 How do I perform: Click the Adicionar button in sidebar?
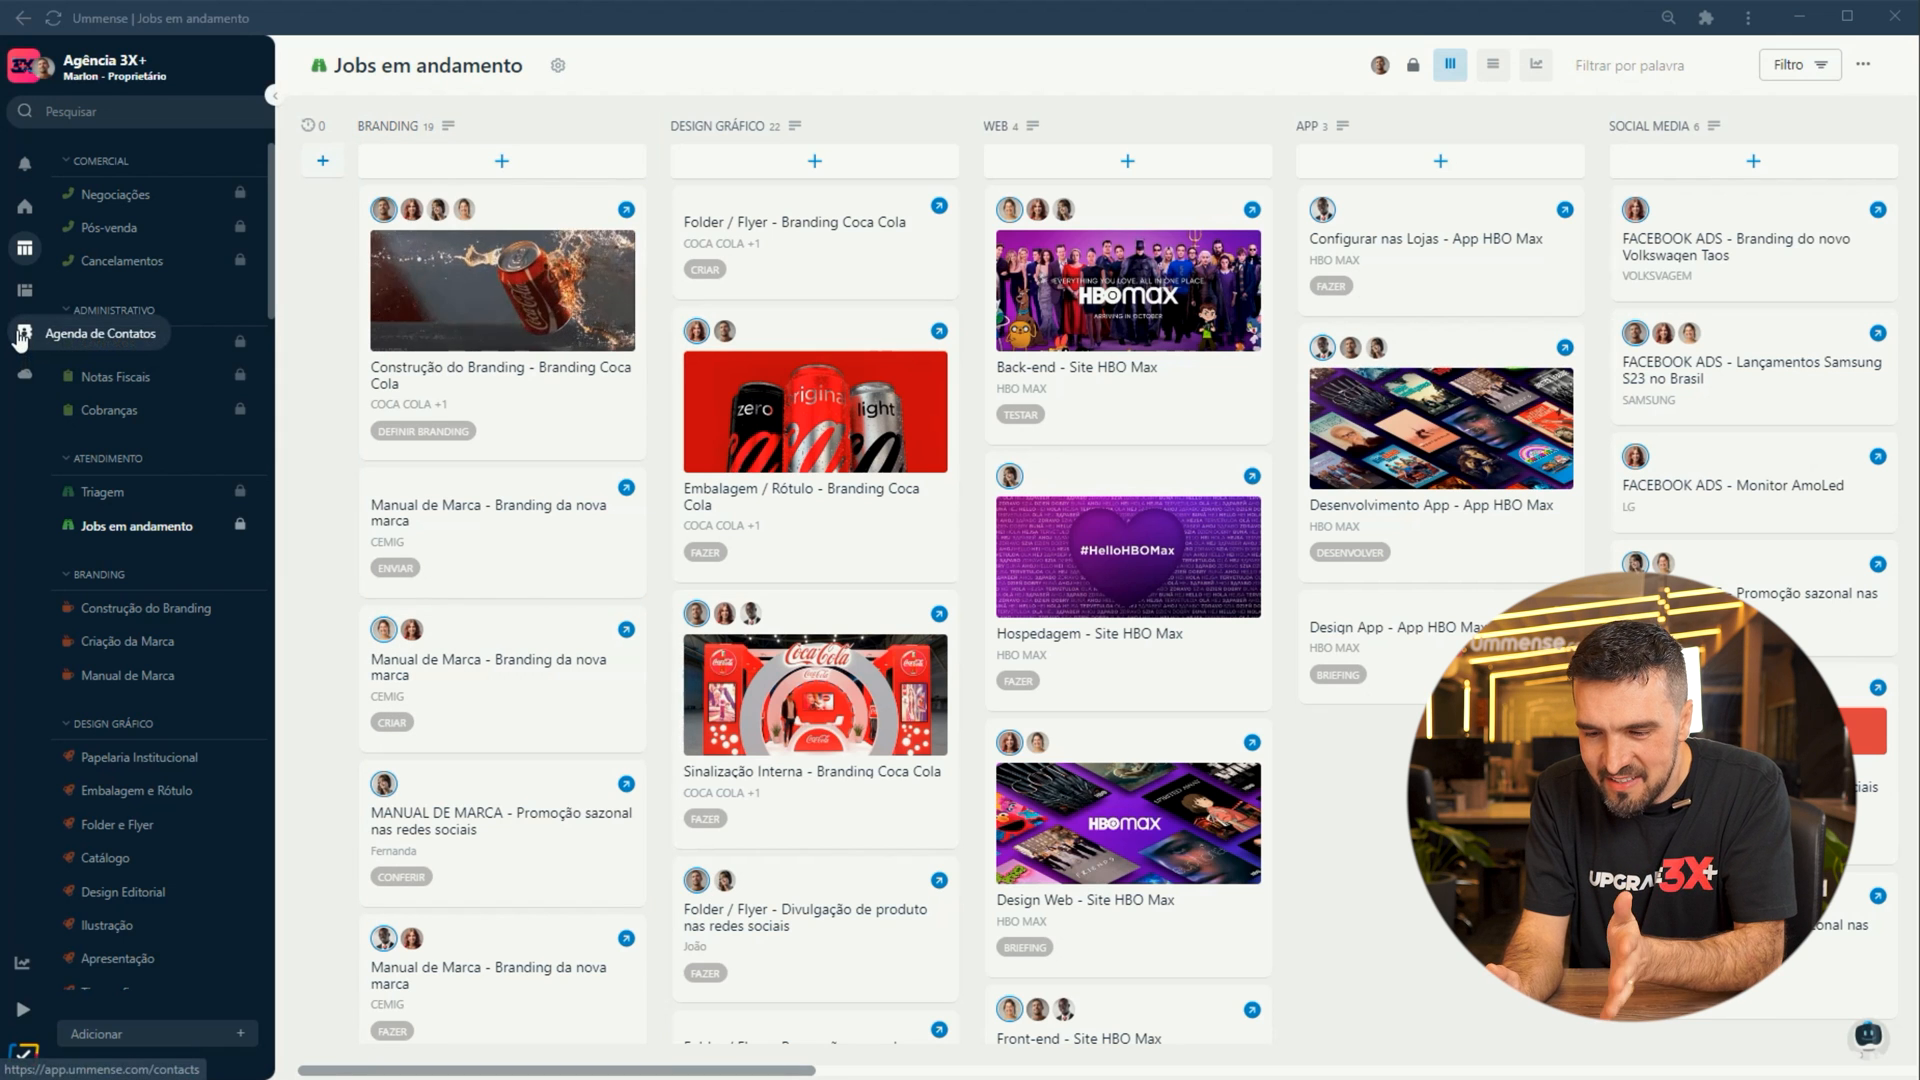(x=157, y=1034)
